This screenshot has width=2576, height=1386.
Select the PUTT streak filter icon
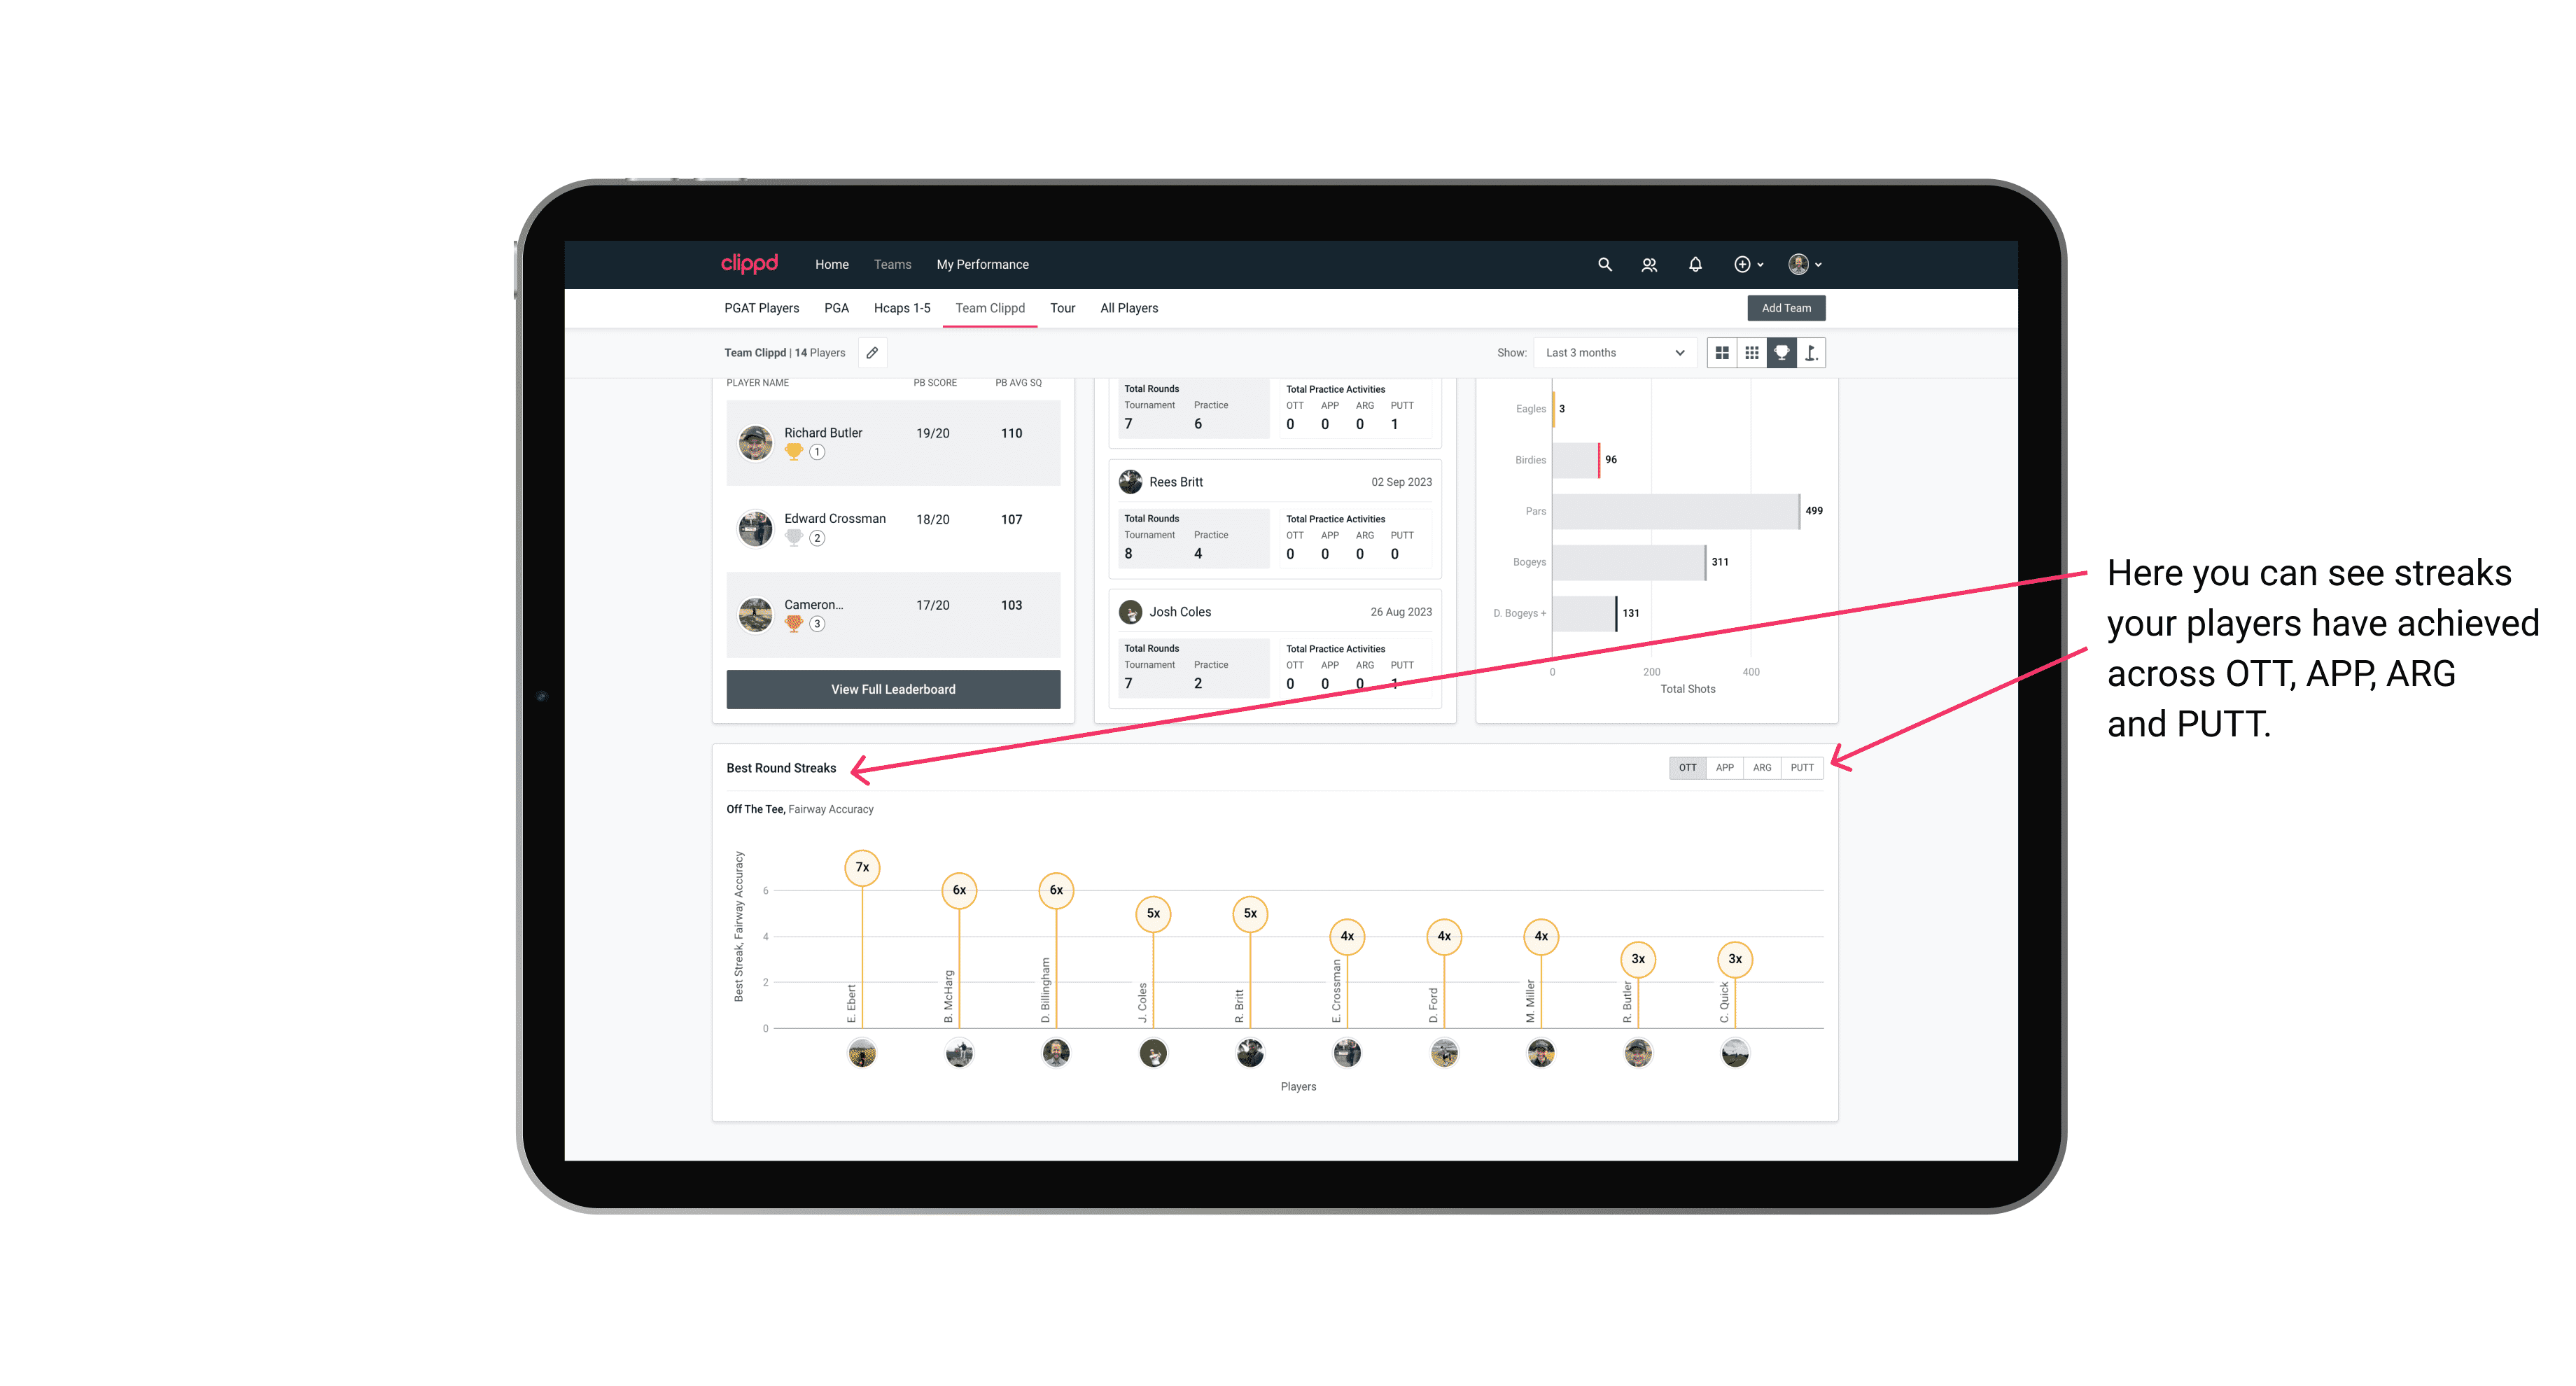1803,766
